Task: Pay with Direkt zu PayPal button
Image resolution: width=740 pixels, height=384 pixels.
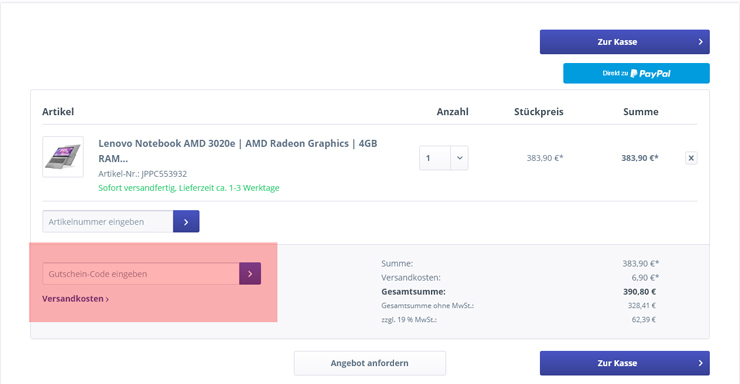Action: pyautogui.click(x=636, y=73)
